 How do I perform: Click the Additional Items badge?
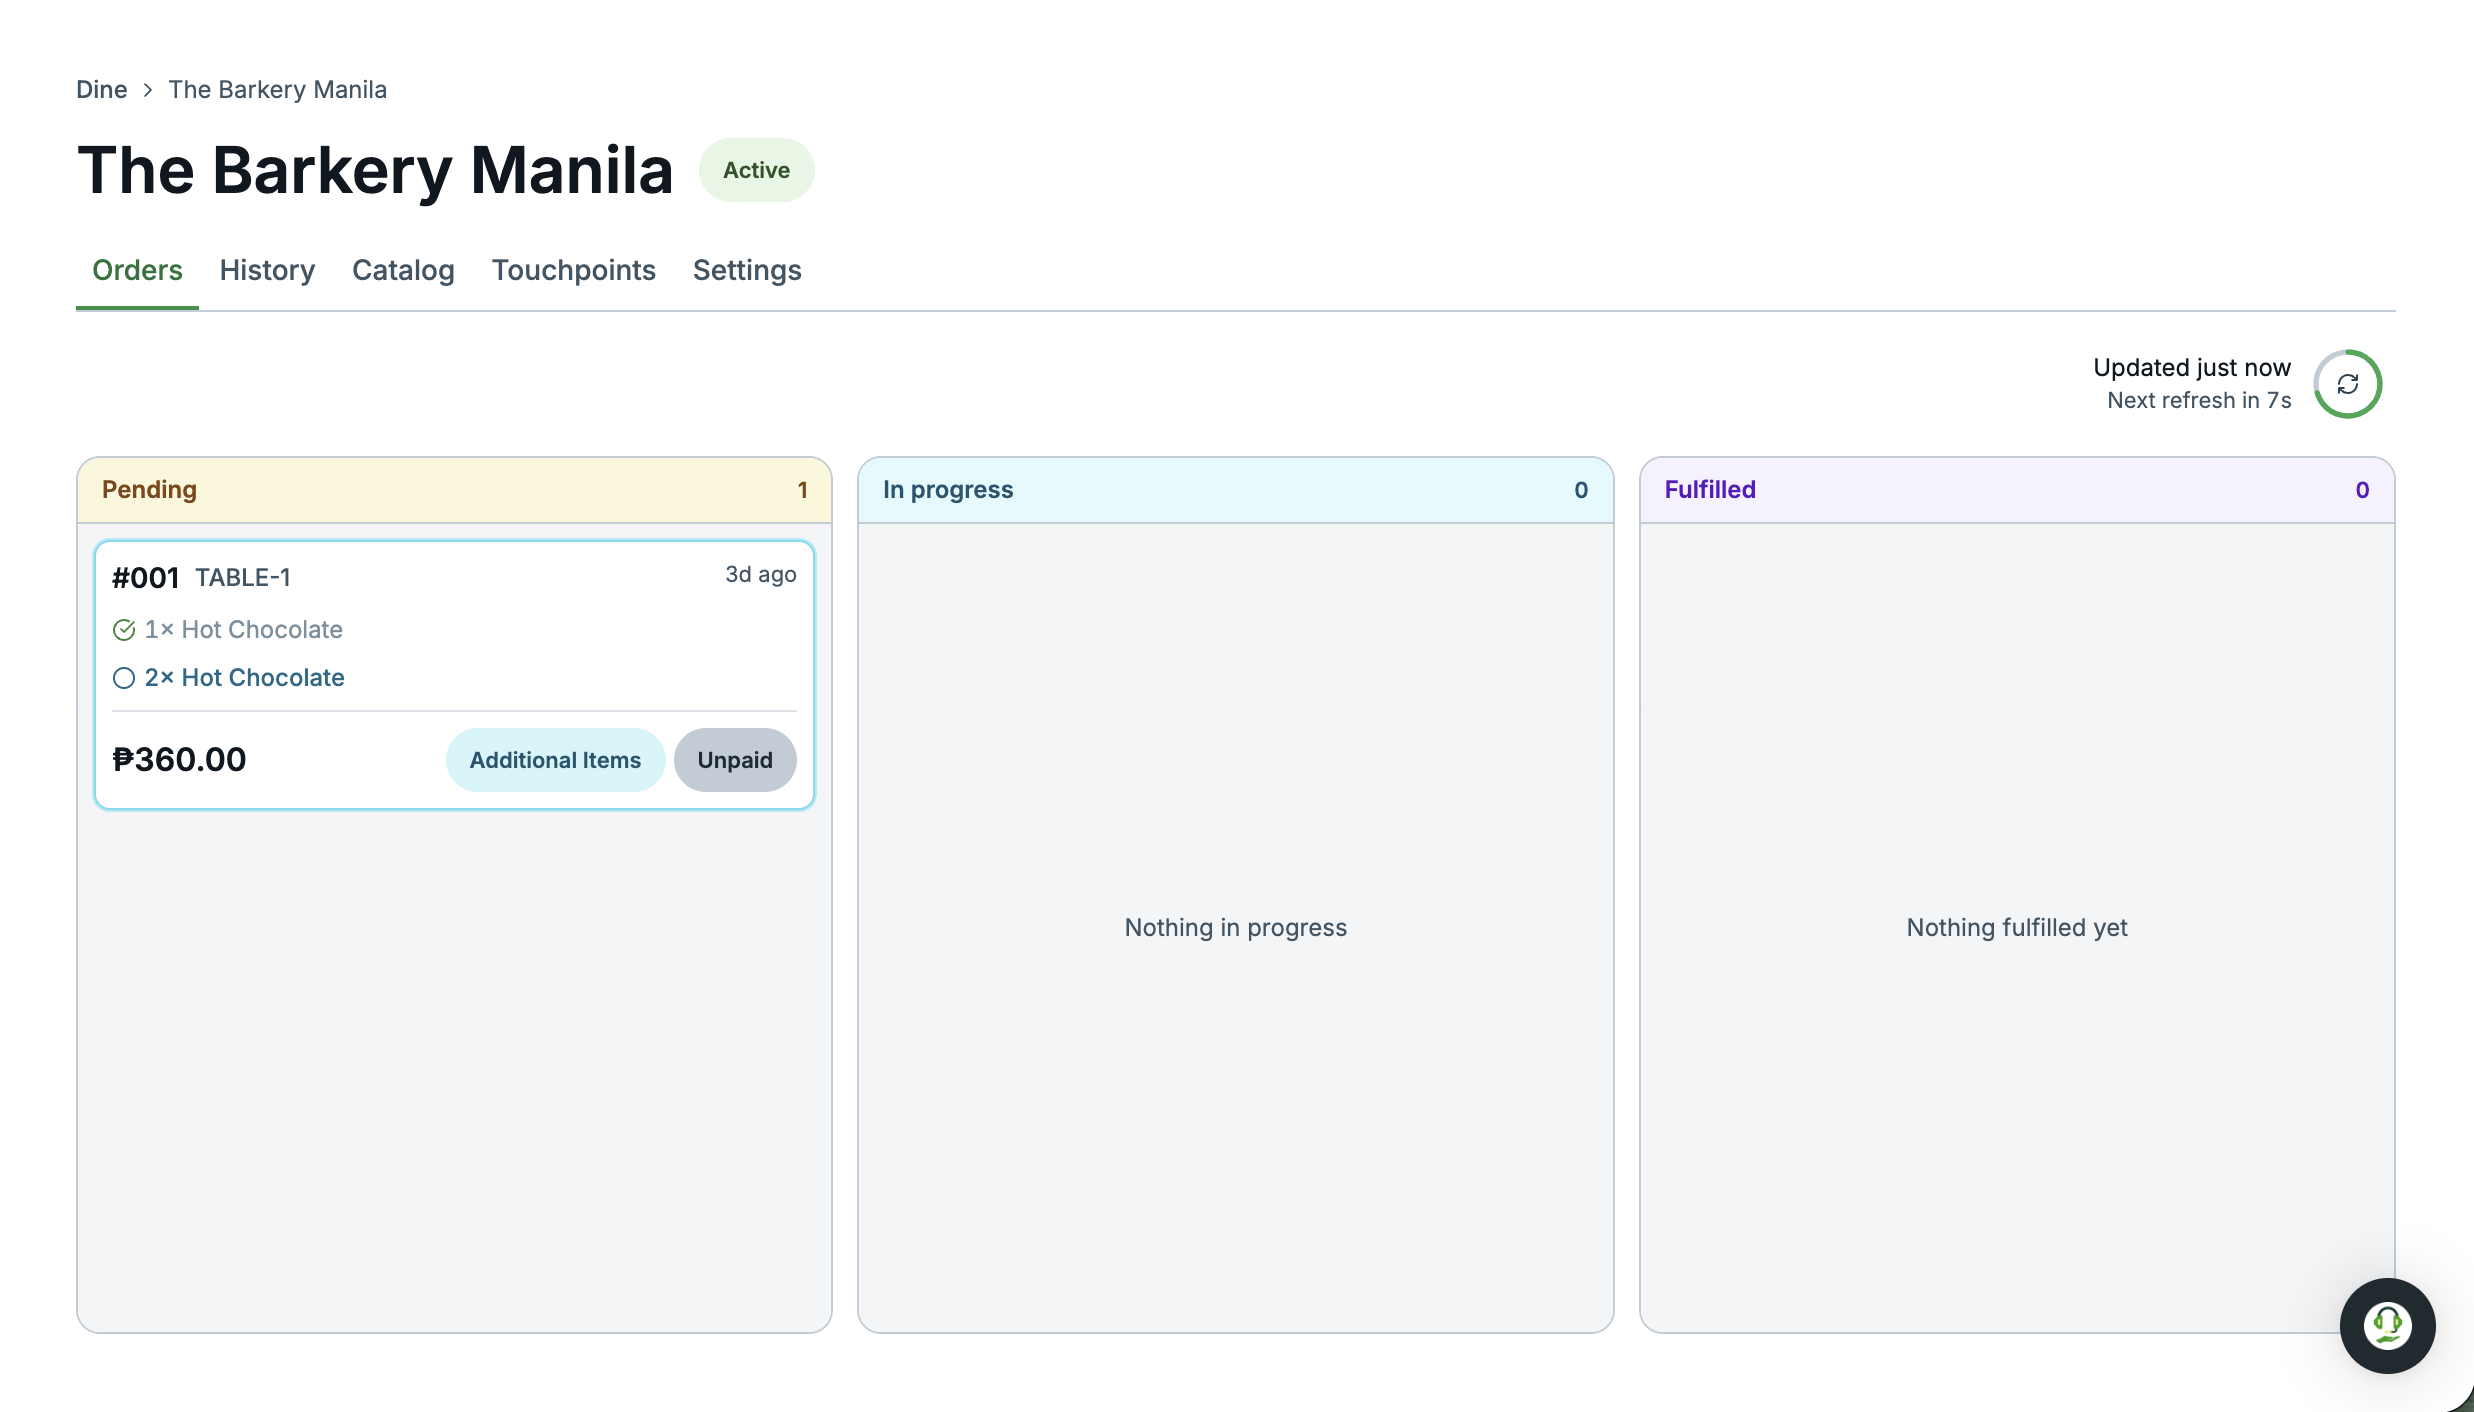tap(555, 760)
